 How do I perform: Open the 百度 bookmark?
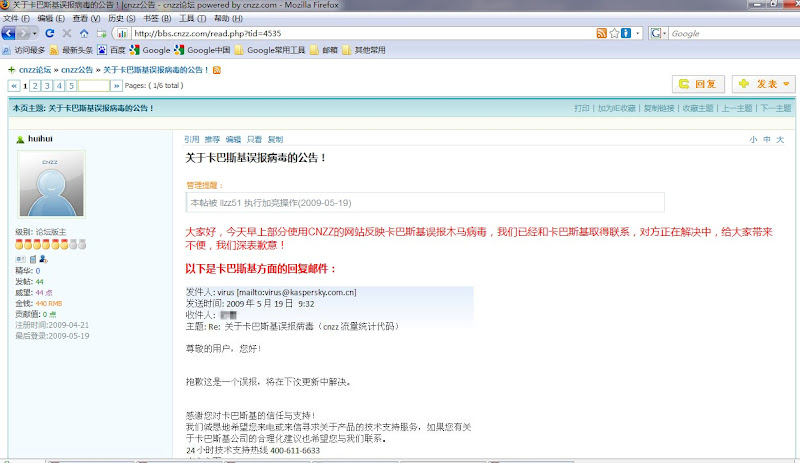(x=111, y=50)
